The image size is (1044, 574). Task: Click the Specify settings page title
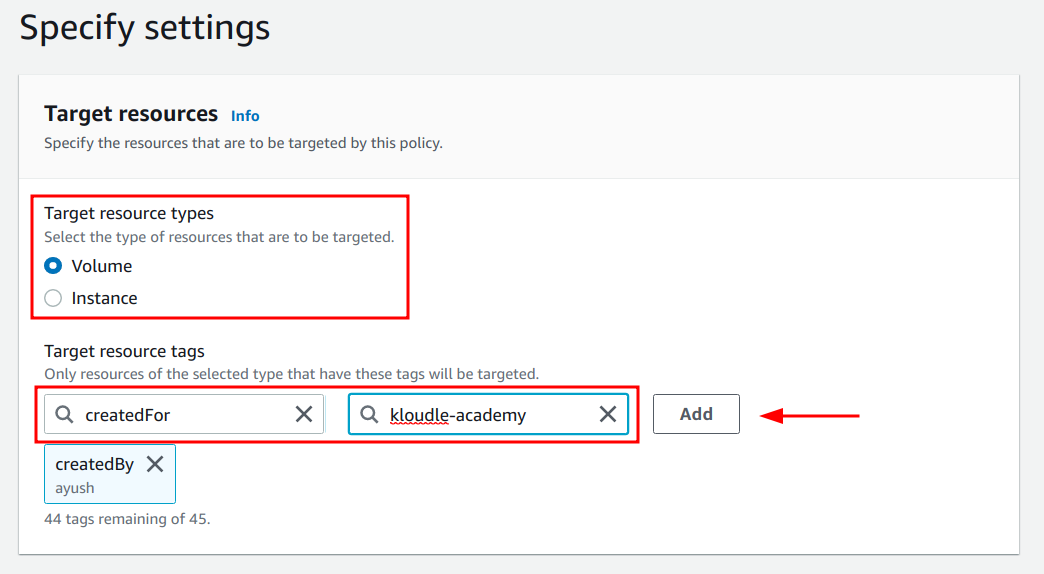(144, 28)
